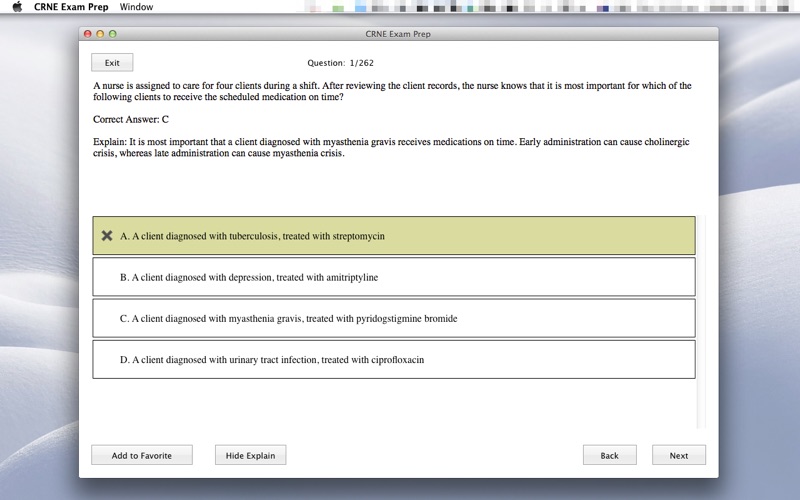Viewport: 800px width, 500px height.
Task: Open the CRNE Exam Prep menu
Action: (x=71, y=7)
